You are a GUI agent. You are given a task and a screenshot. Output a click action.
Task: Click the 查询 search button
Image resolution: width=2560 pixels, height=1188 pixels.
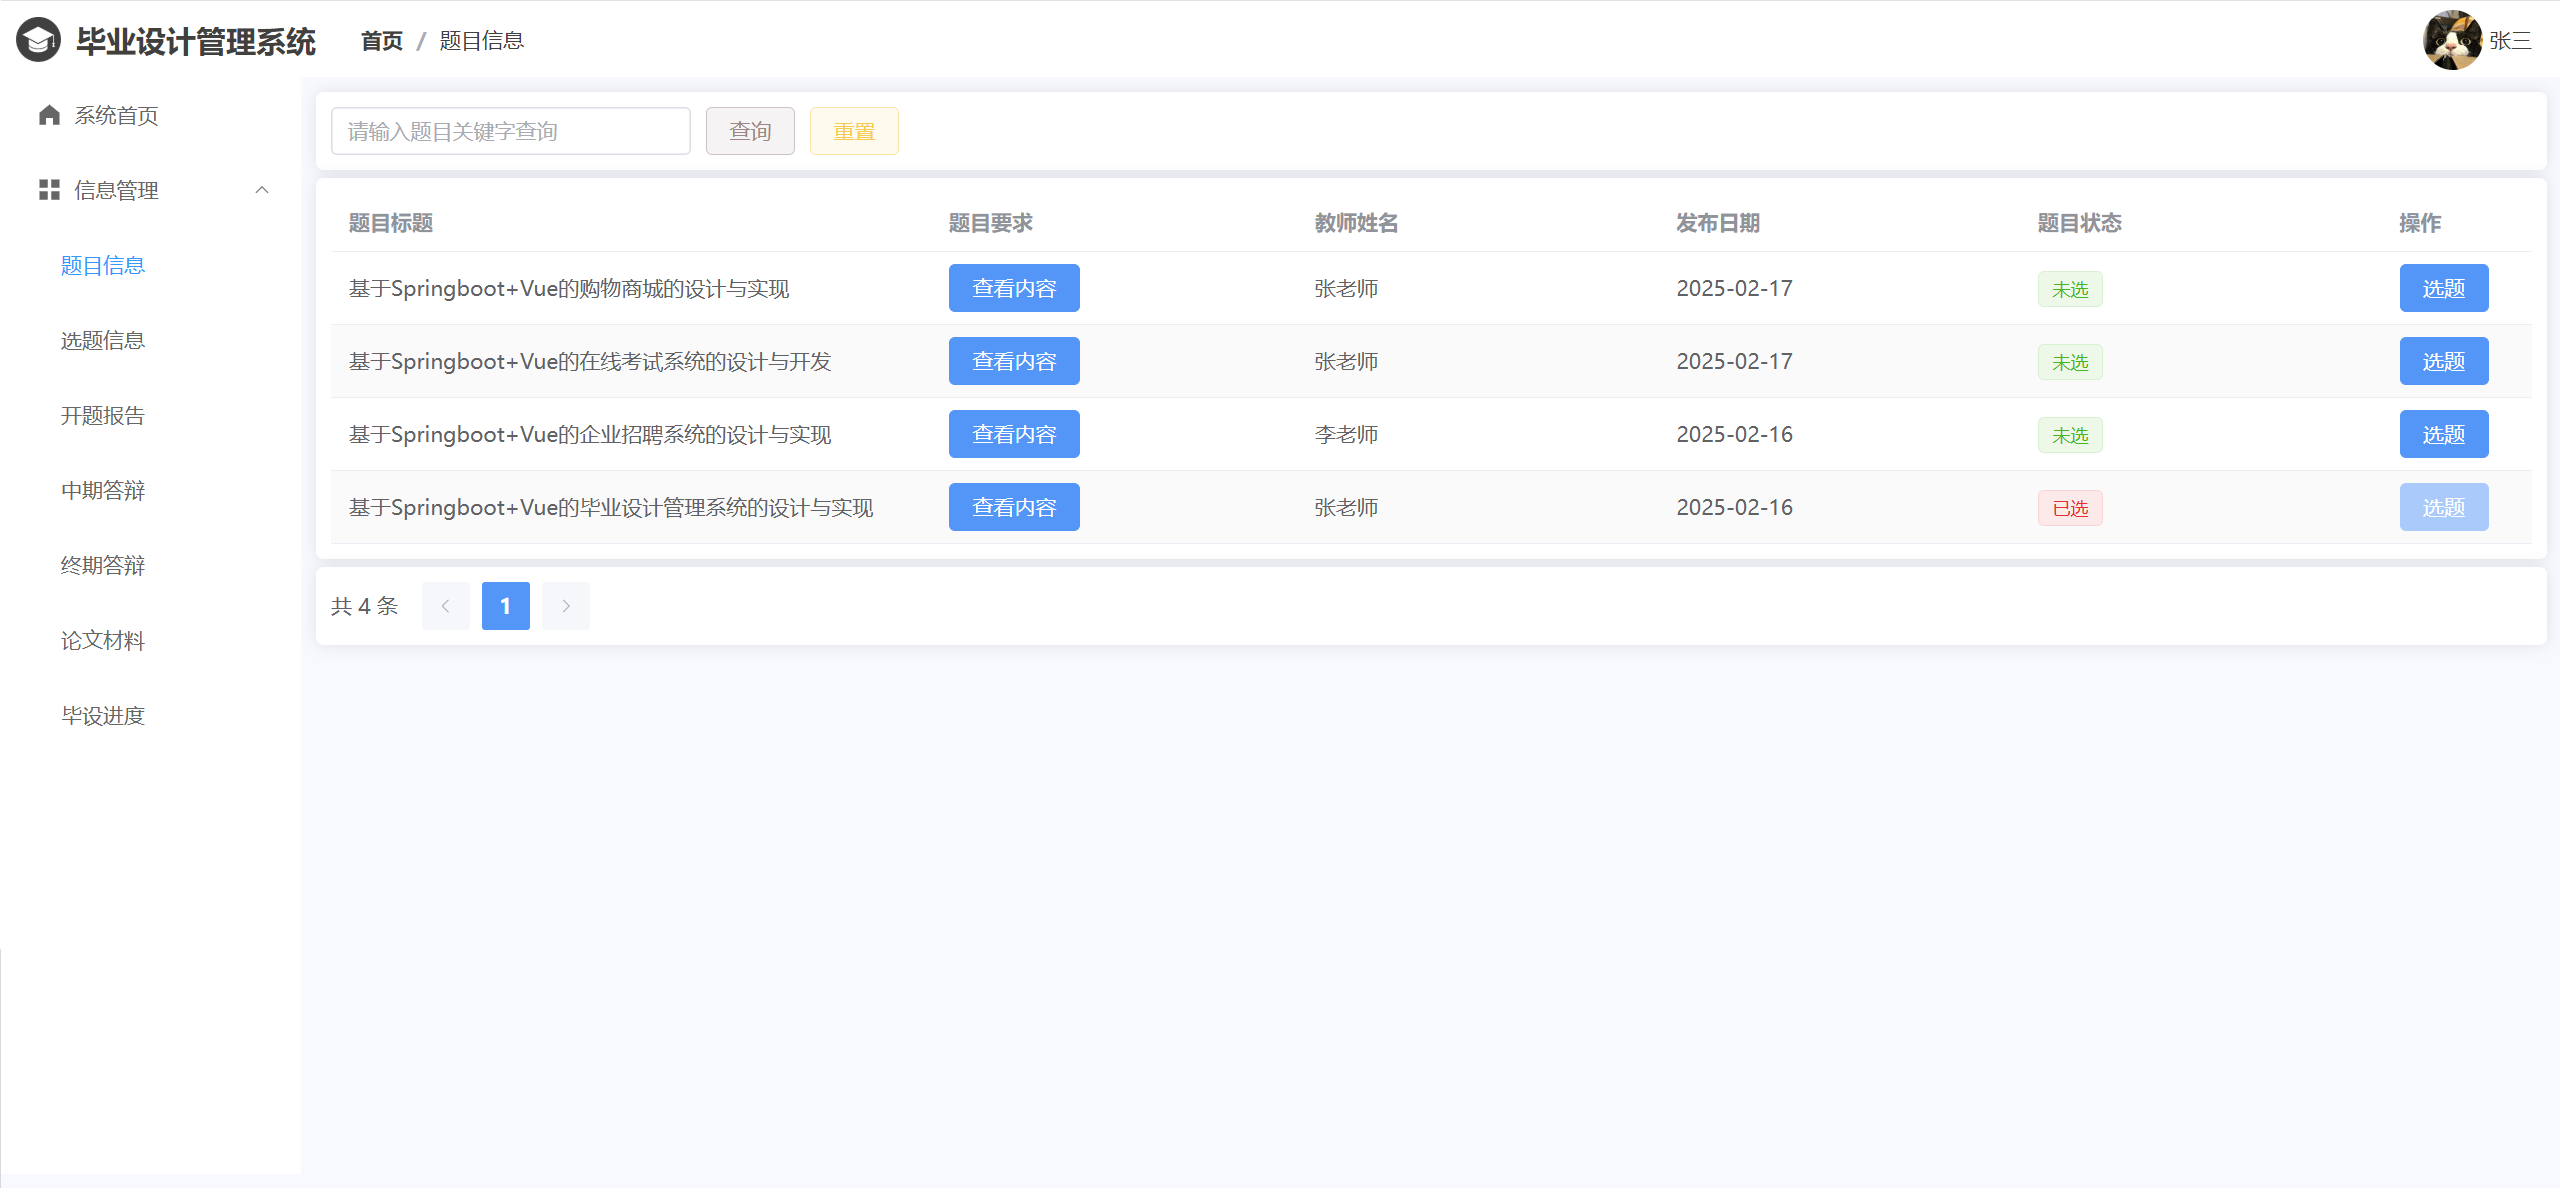coord(750,131)
